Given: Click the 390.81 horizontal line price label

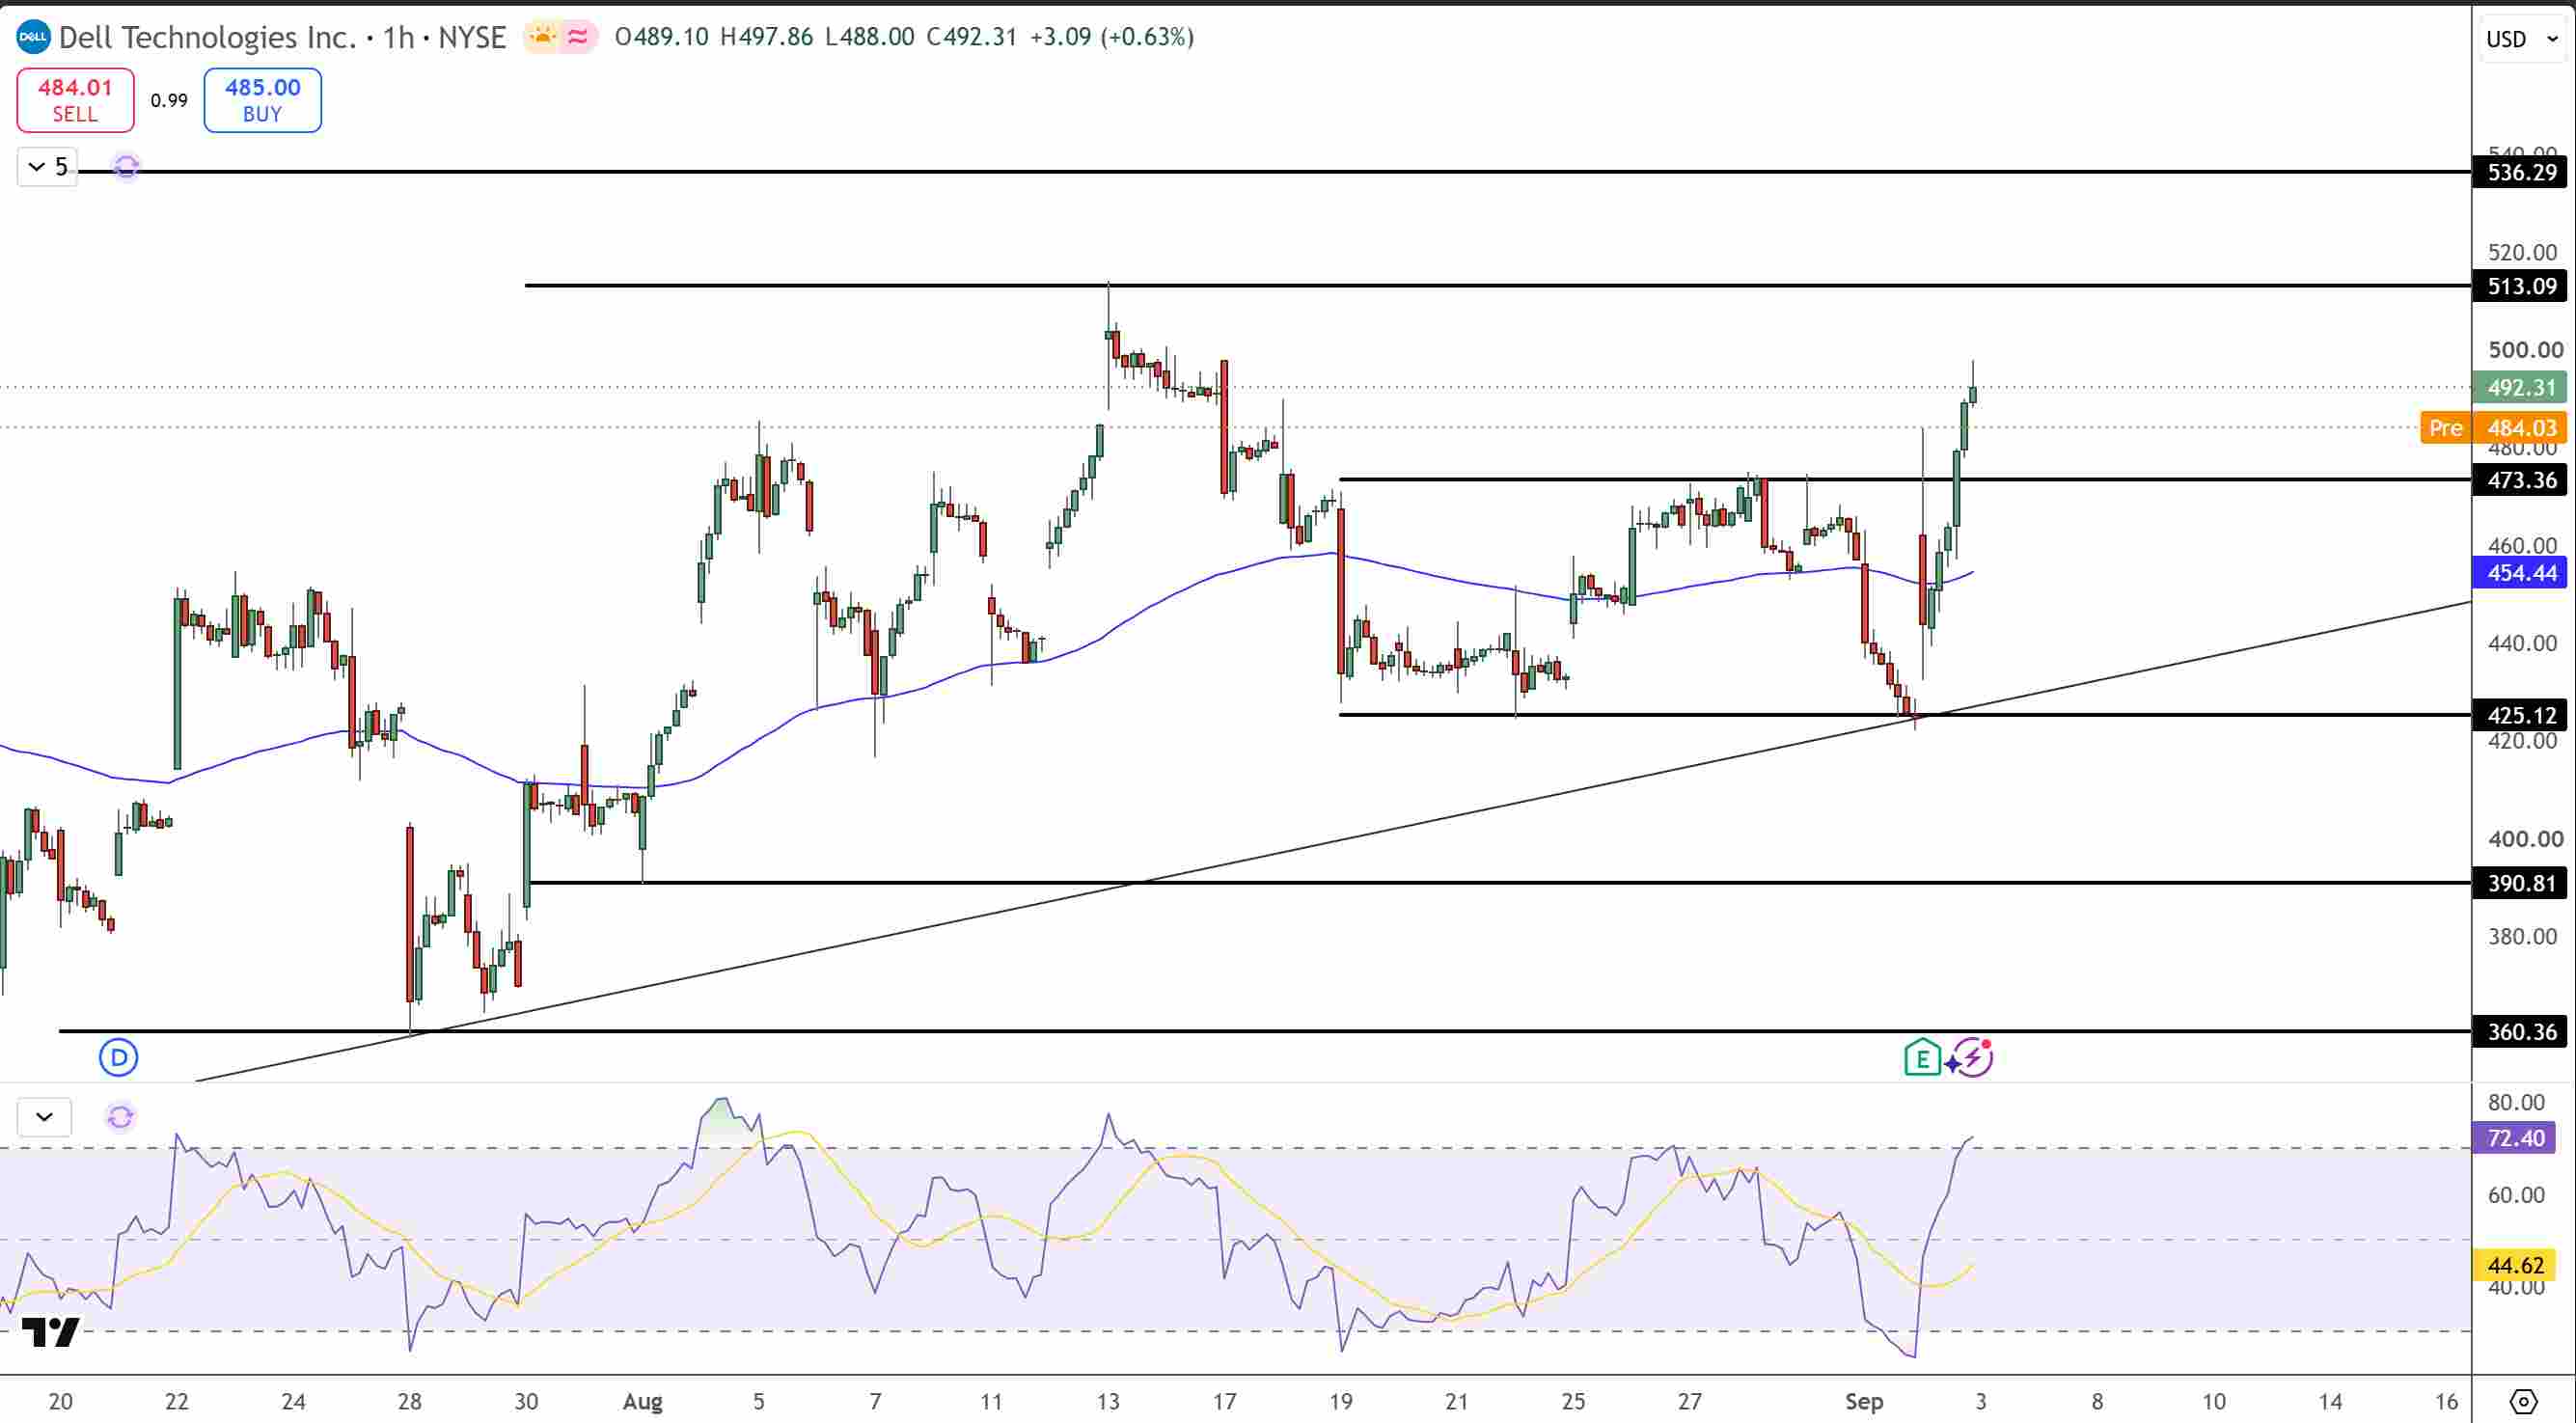Looking at the screenshot, I should click(x=2520, y=883).
